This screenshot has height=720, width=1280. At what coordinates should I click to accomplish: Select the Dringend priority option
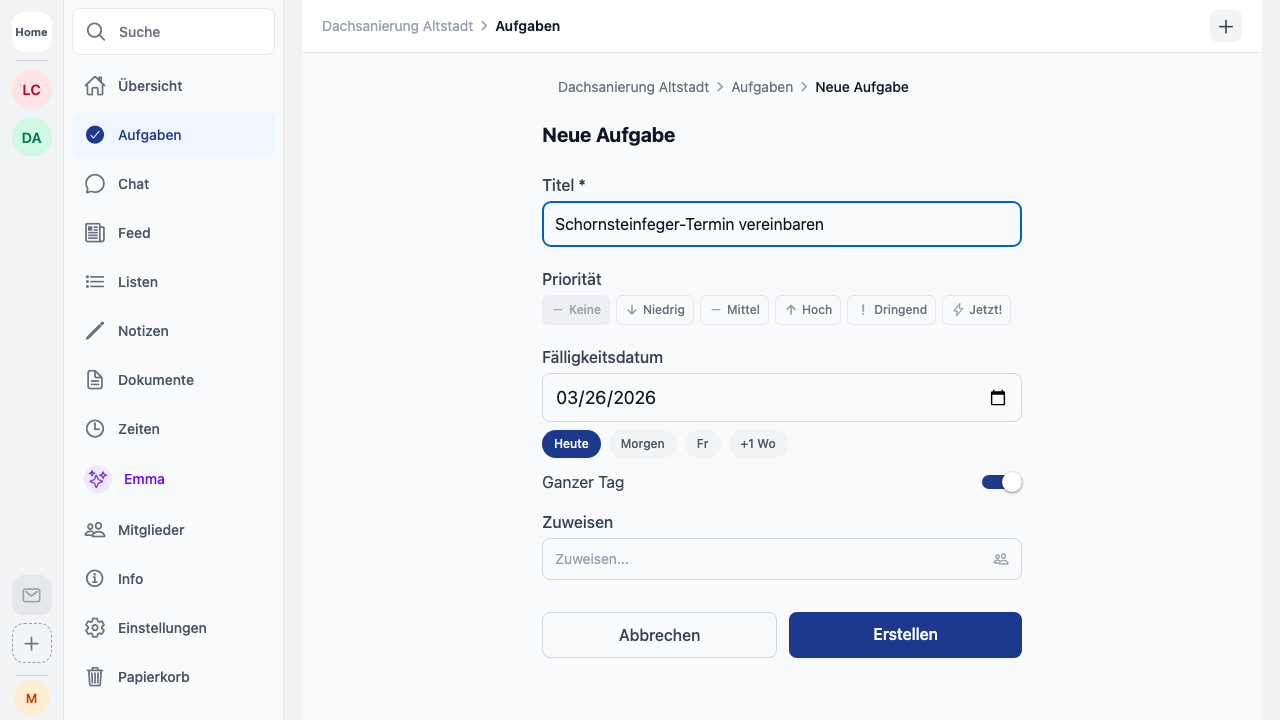coord(892,310)
